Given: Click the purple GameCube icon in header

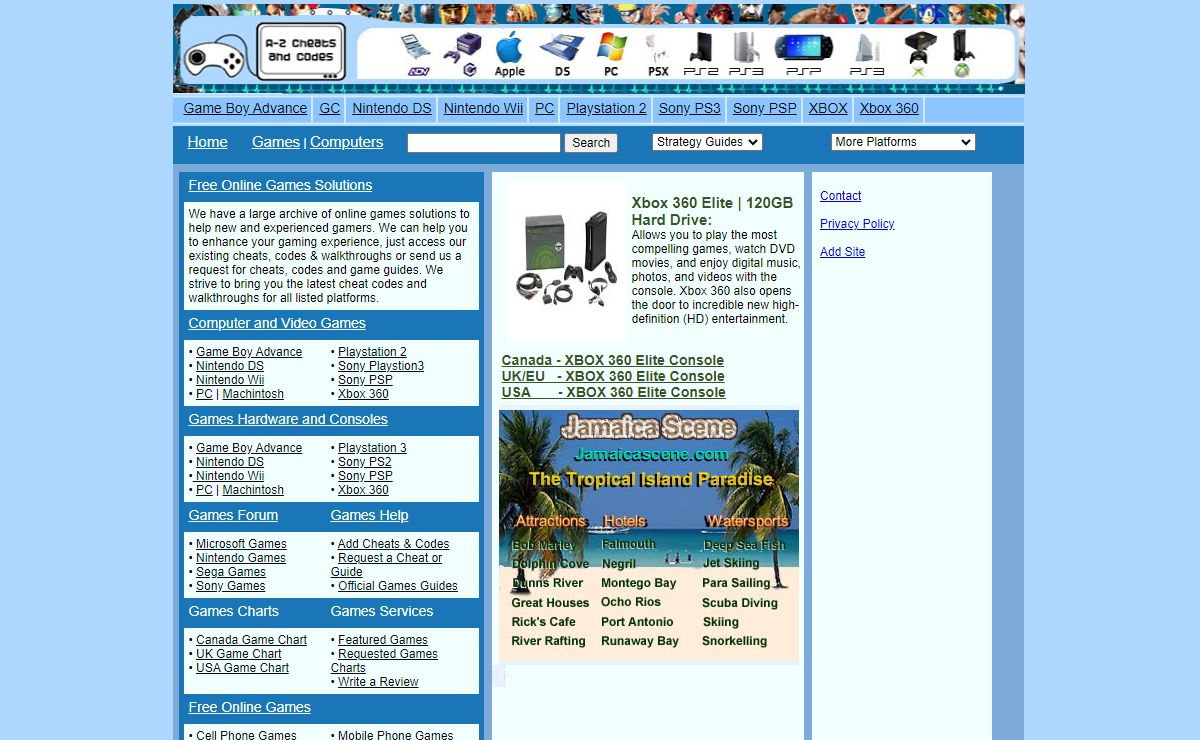Looking at the screenshot, I should tap(462, 54).
